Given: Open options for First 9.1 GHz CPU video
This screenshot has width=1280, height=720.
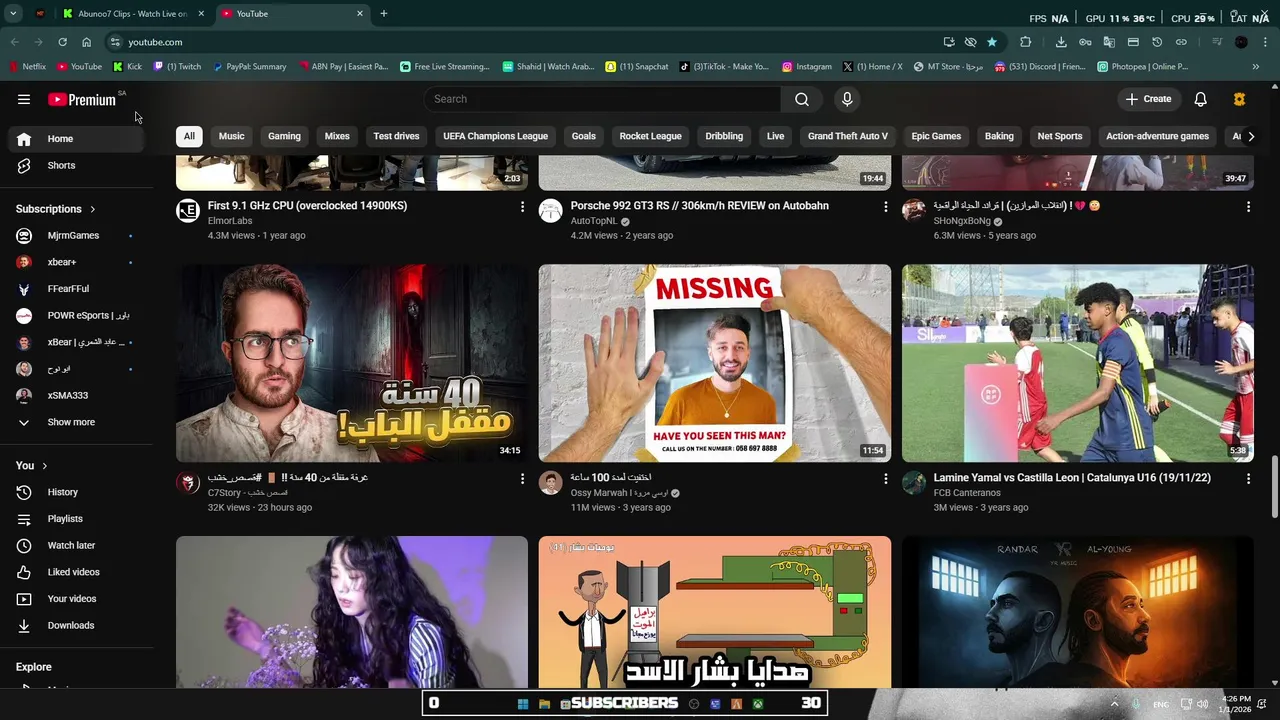Looking at the screenshot, I should click(x=522, y=207).
